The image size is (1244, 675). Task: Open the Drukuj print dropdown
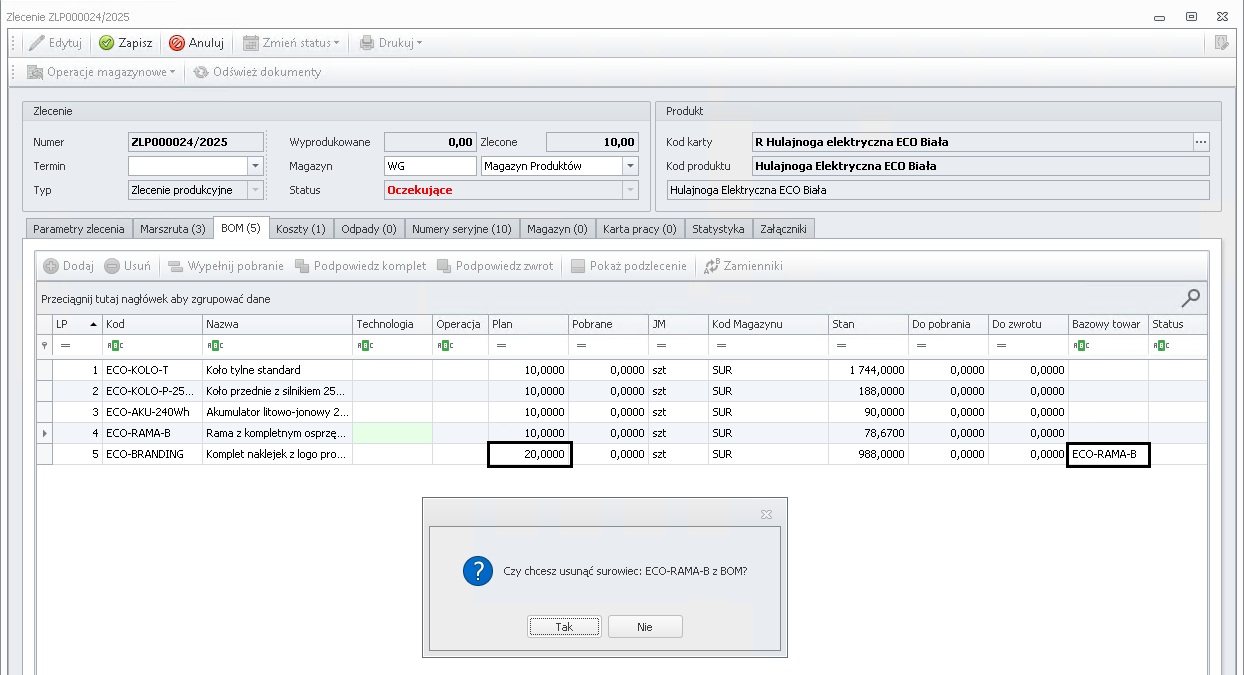391,43
